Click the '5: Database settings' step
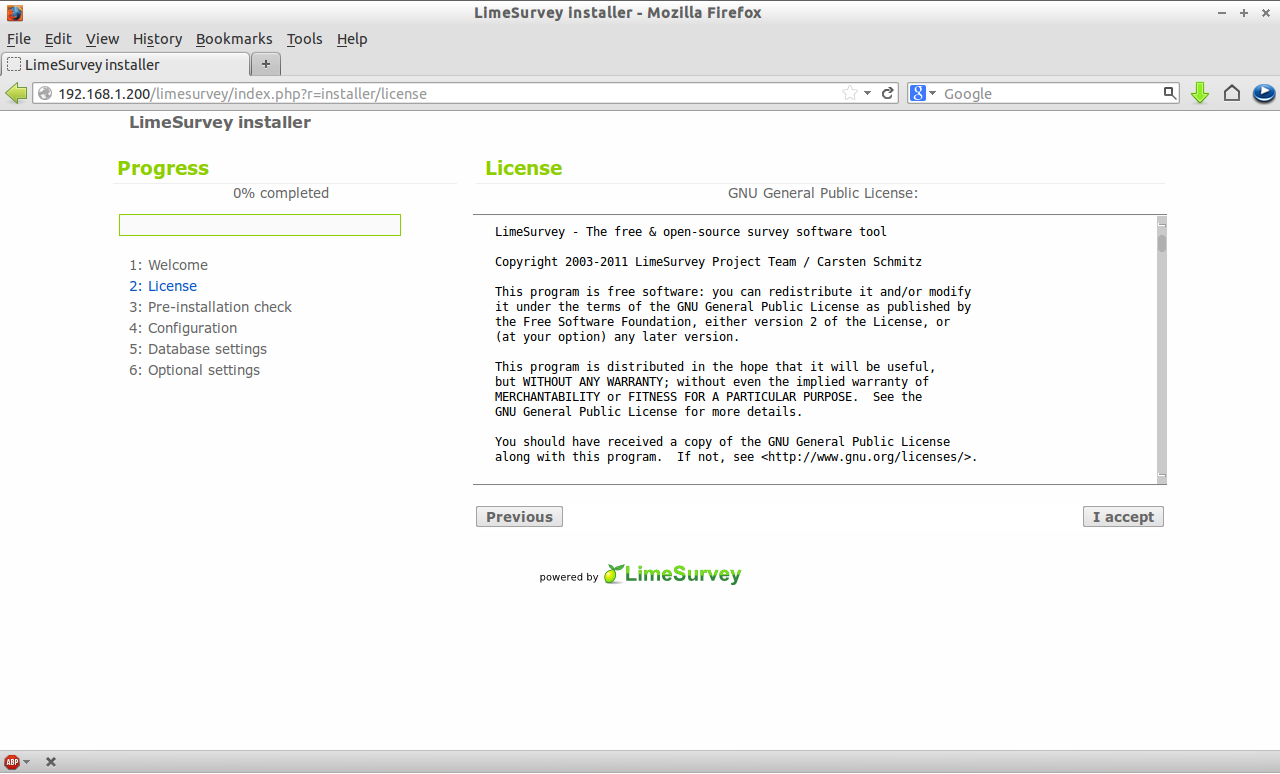 (x=198, y=349)
